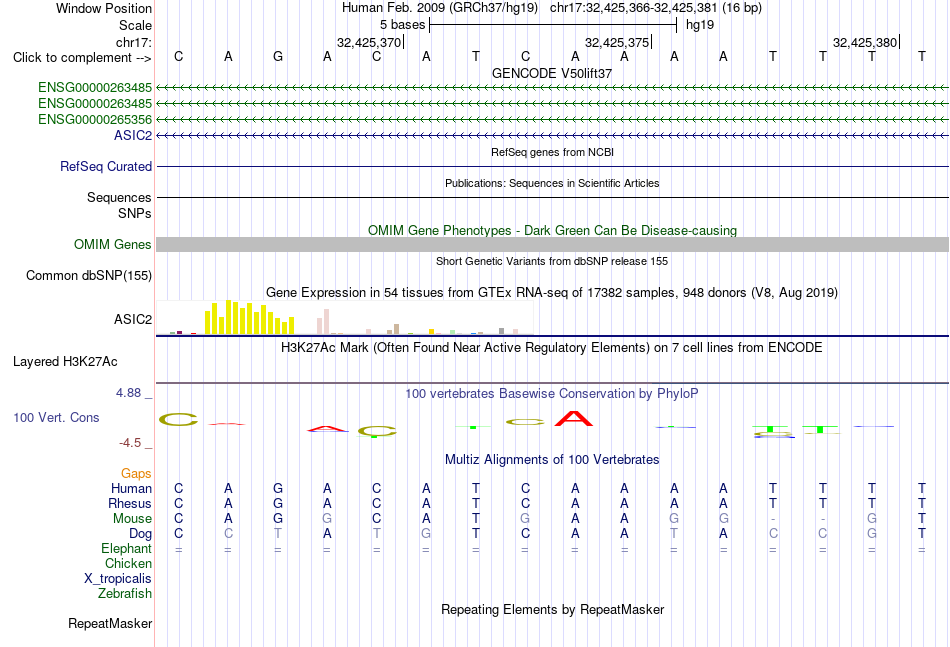Viewport: 950px width, 647px height.
Task: Select the Mouse alignment row label
Action: click(x=132, y=519)
